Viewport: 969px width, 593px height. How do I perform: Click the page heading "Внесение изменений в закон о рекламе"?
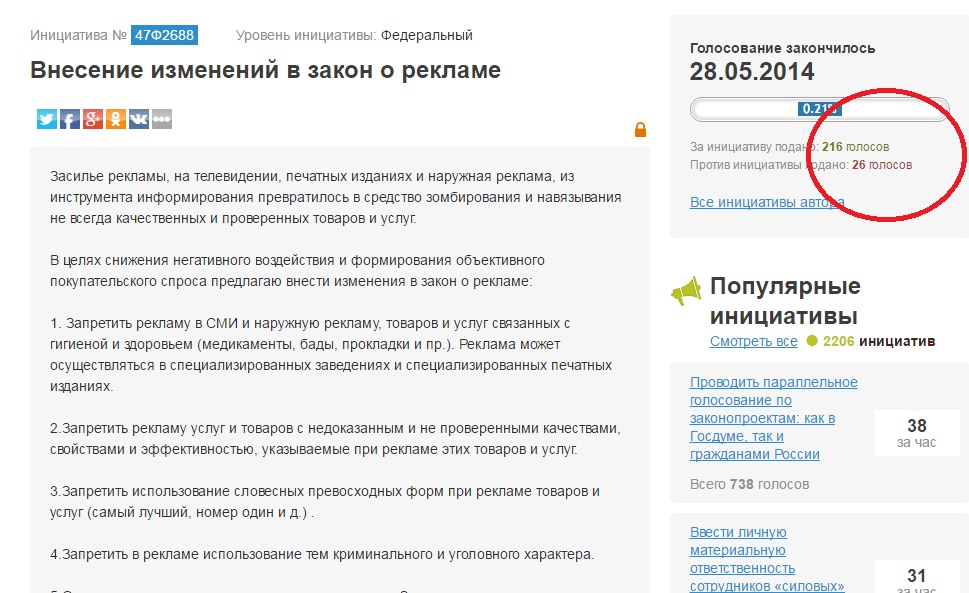coord(266,70)
